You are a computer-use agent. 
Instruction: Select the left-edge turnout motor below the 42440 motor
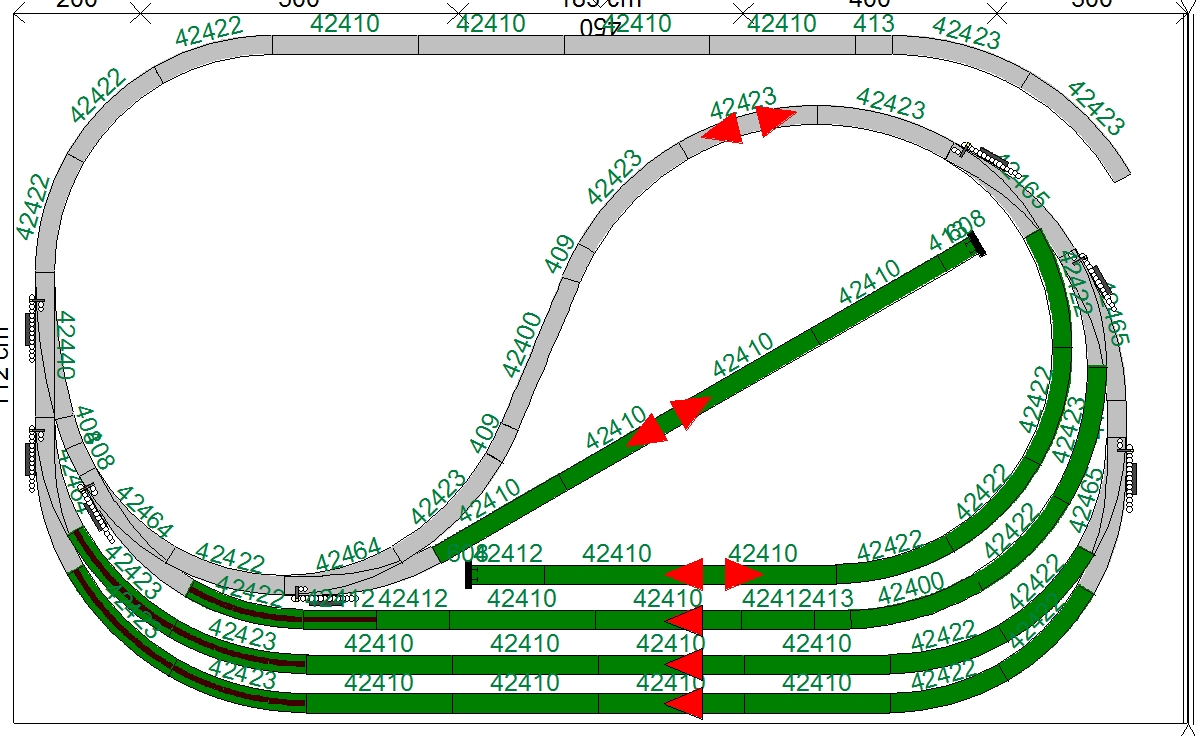coord(33,458)
